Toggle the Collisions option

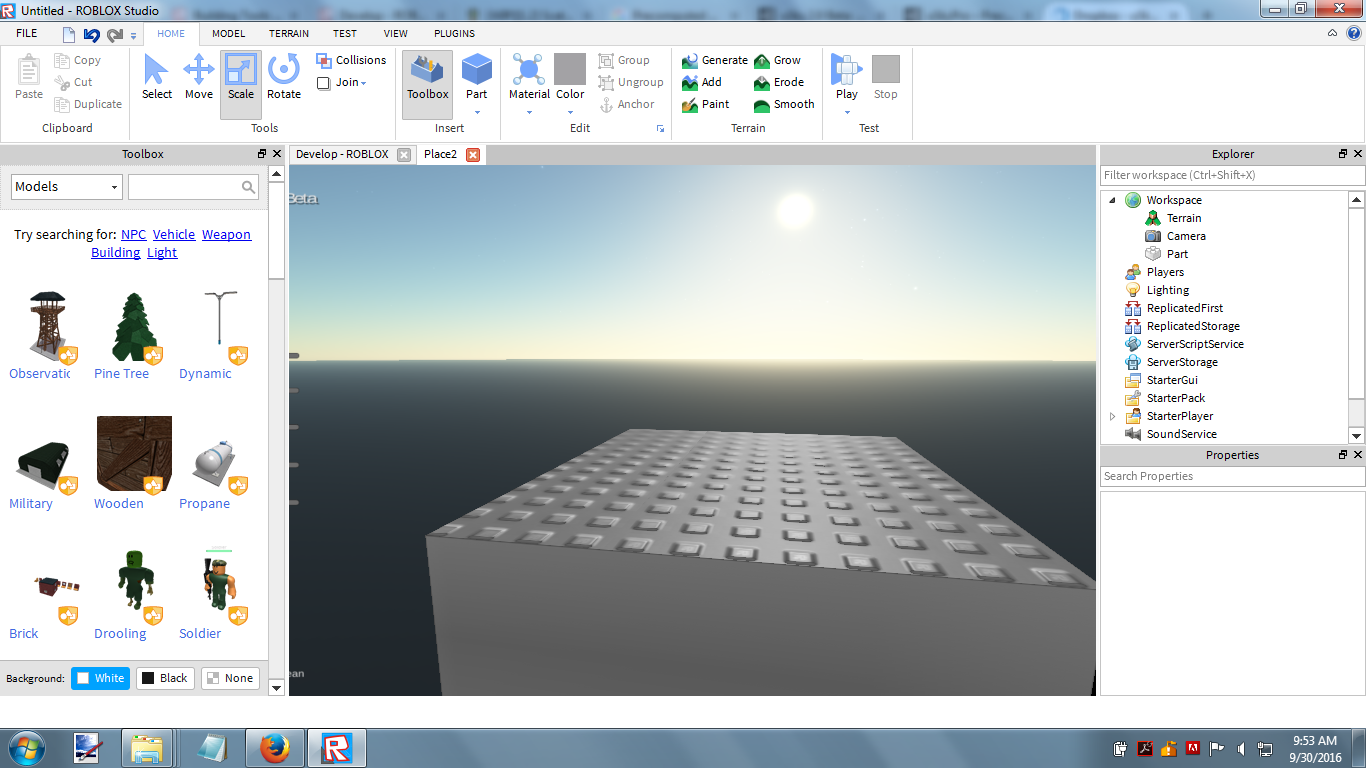pyautogui.click(x=351, y=60)
